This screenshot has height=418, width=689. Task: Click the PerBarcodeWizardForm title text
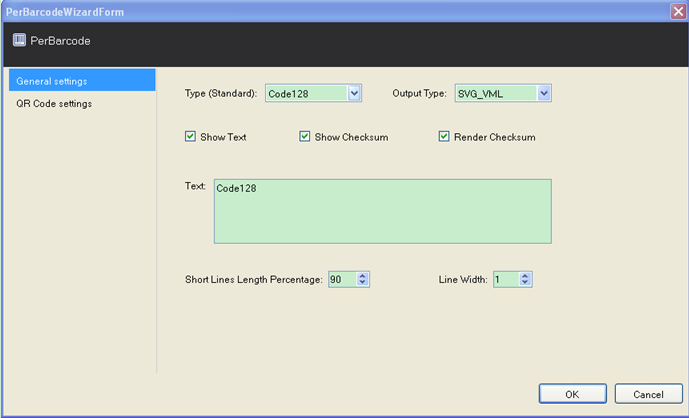click(x=65, y=12)
